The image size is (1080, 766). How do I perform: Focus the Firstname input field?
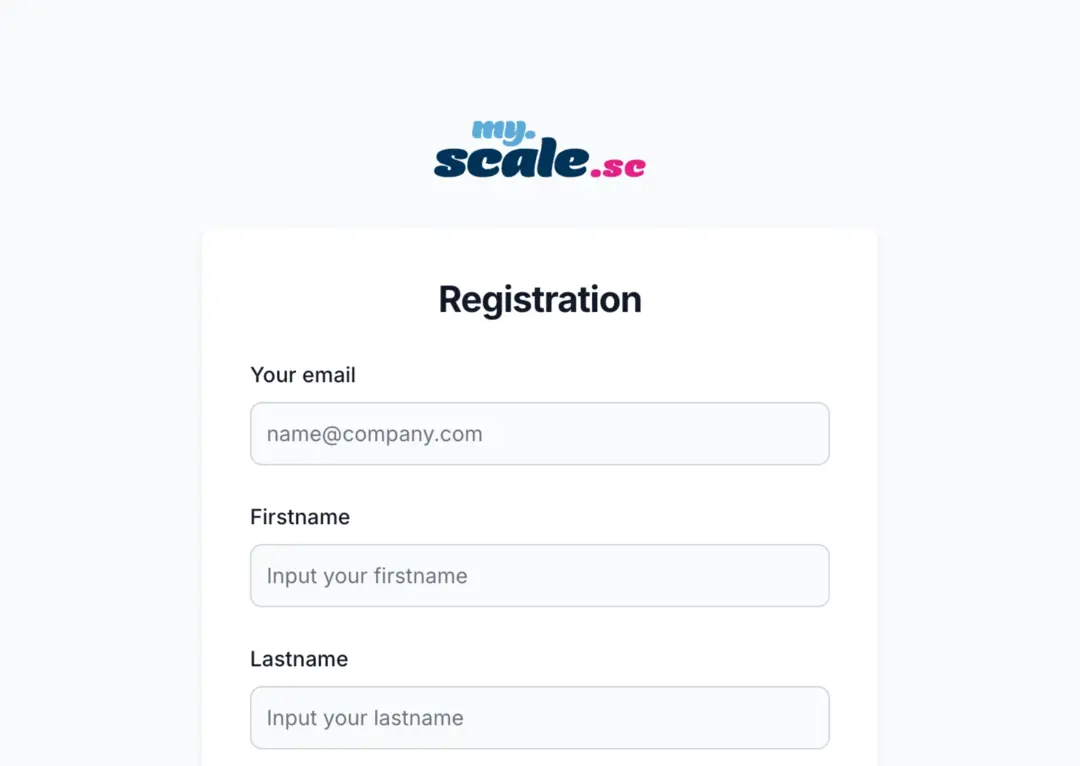pyautogui.click(x=540, y=576)
